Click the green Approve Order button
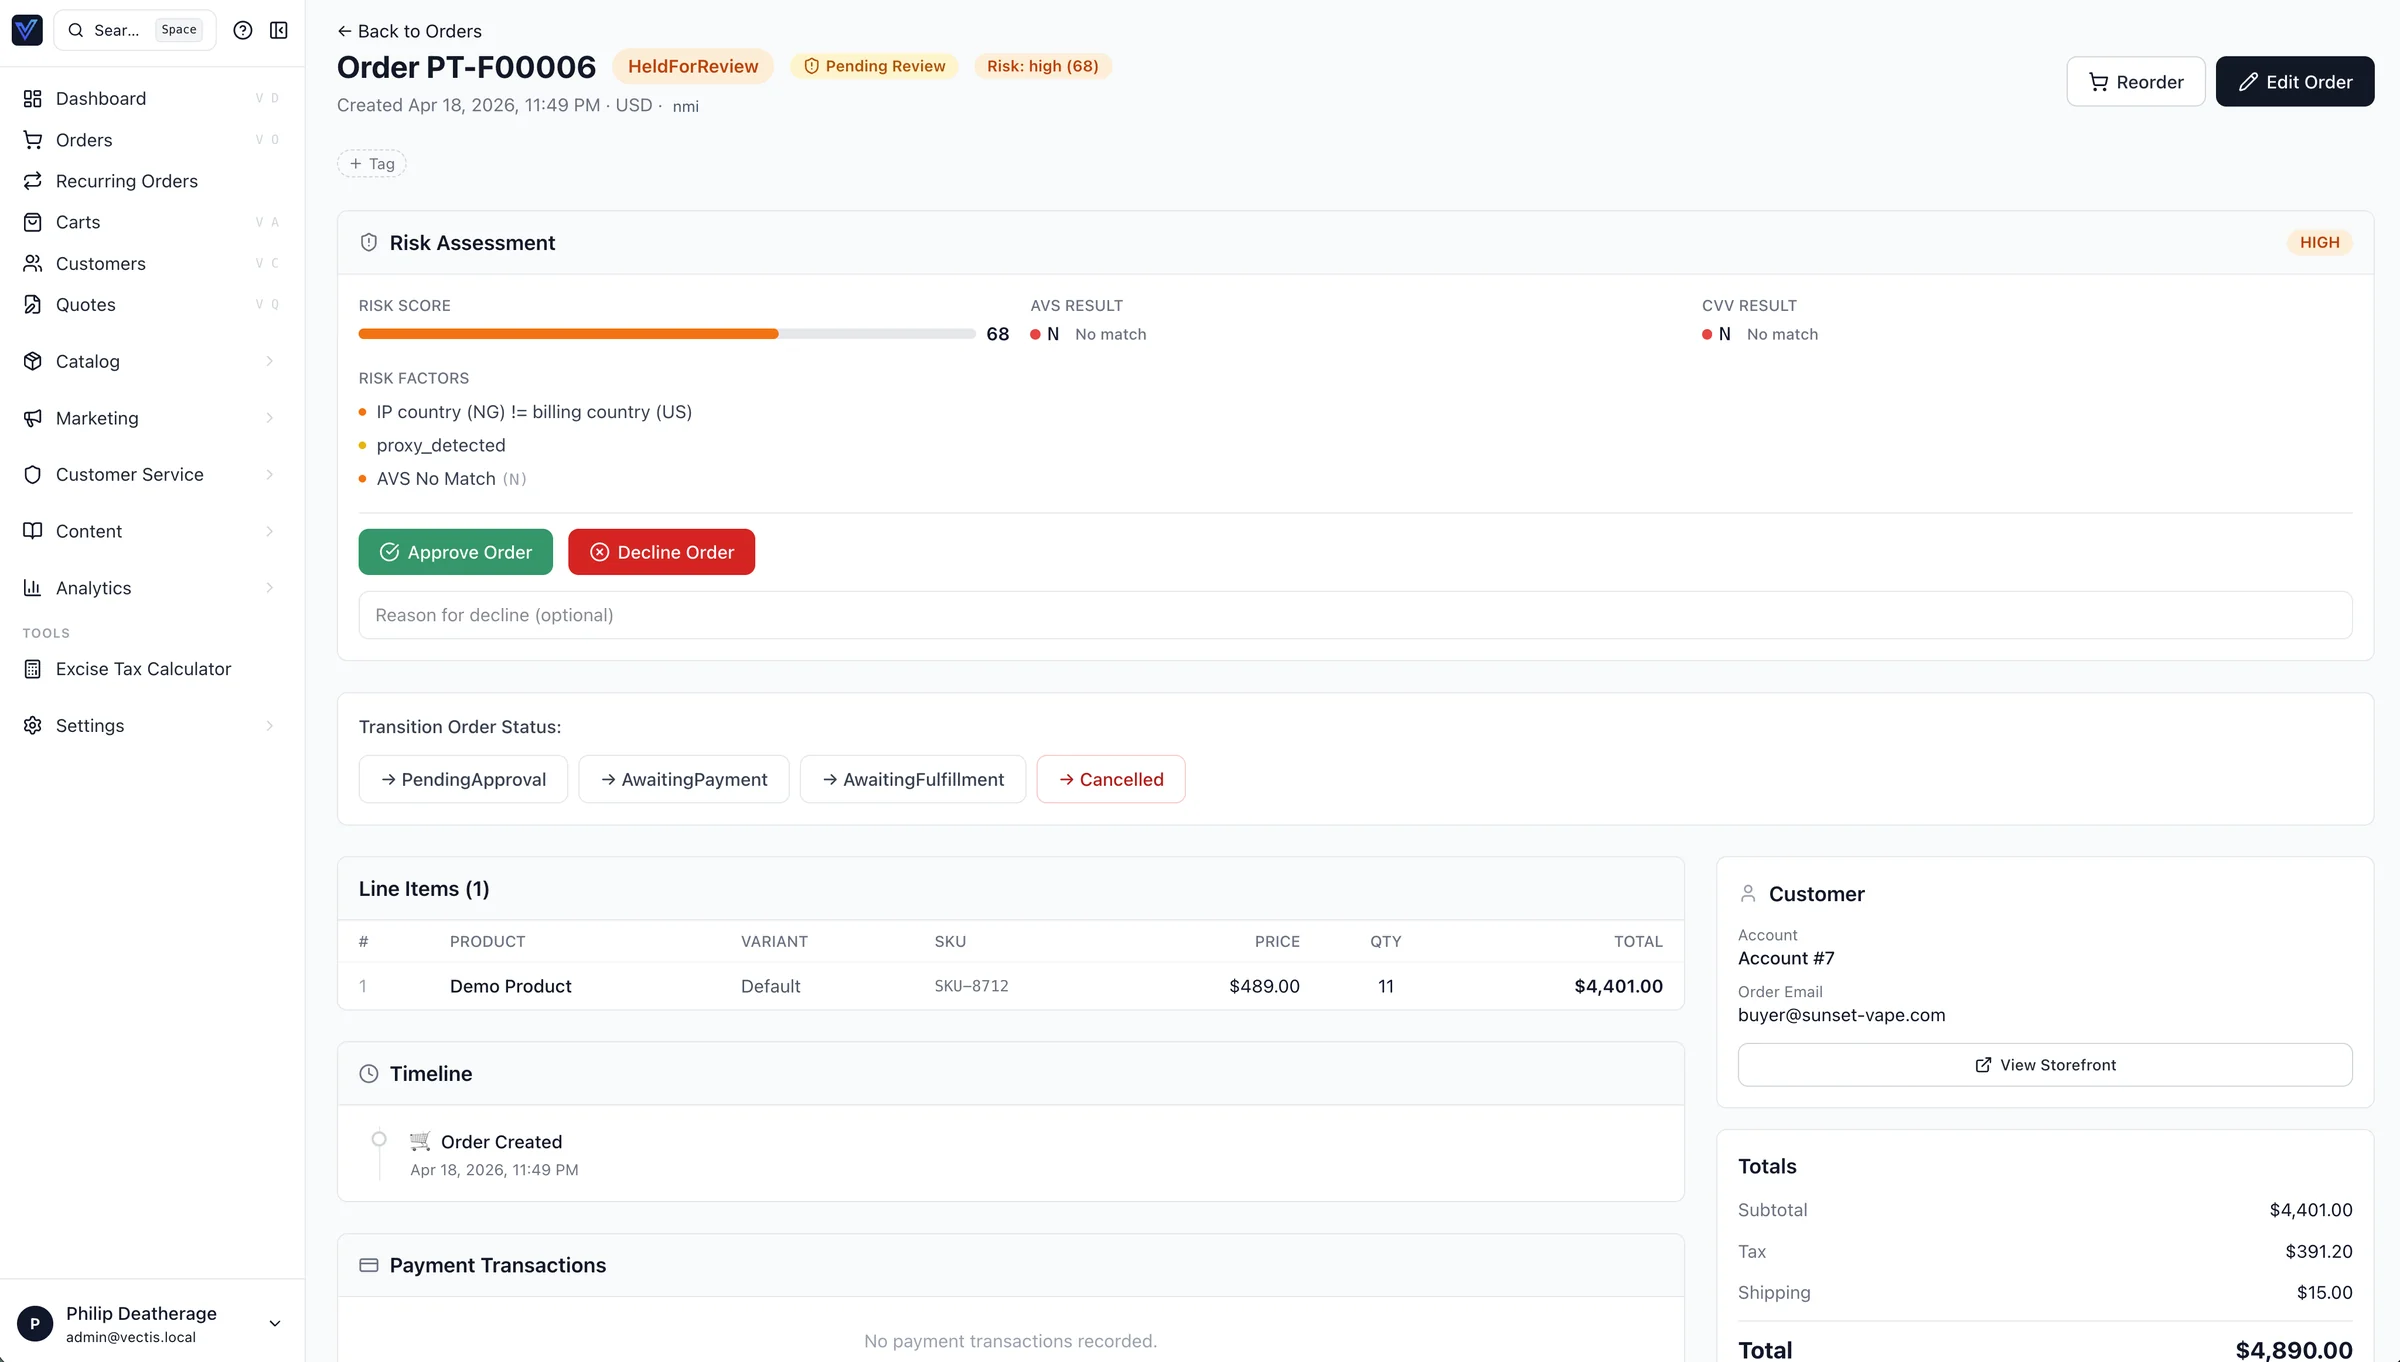Image resolution: width=2400 pixels, height=1362 pixels. [x=455, y=552]
